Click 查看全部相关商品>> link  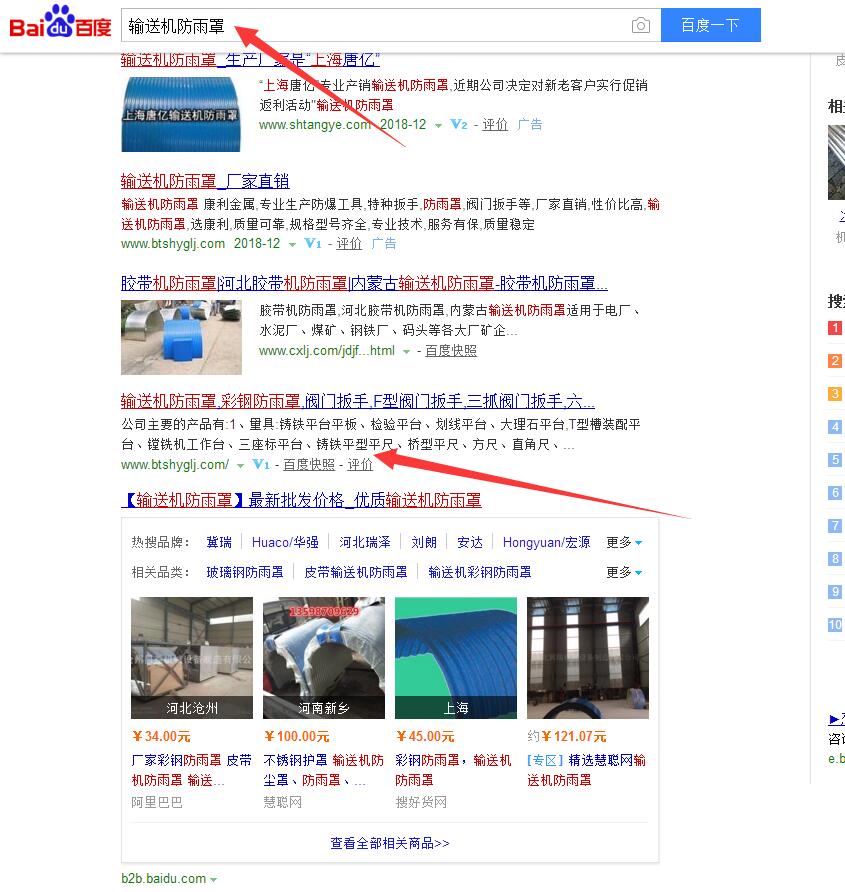[390, 843]
